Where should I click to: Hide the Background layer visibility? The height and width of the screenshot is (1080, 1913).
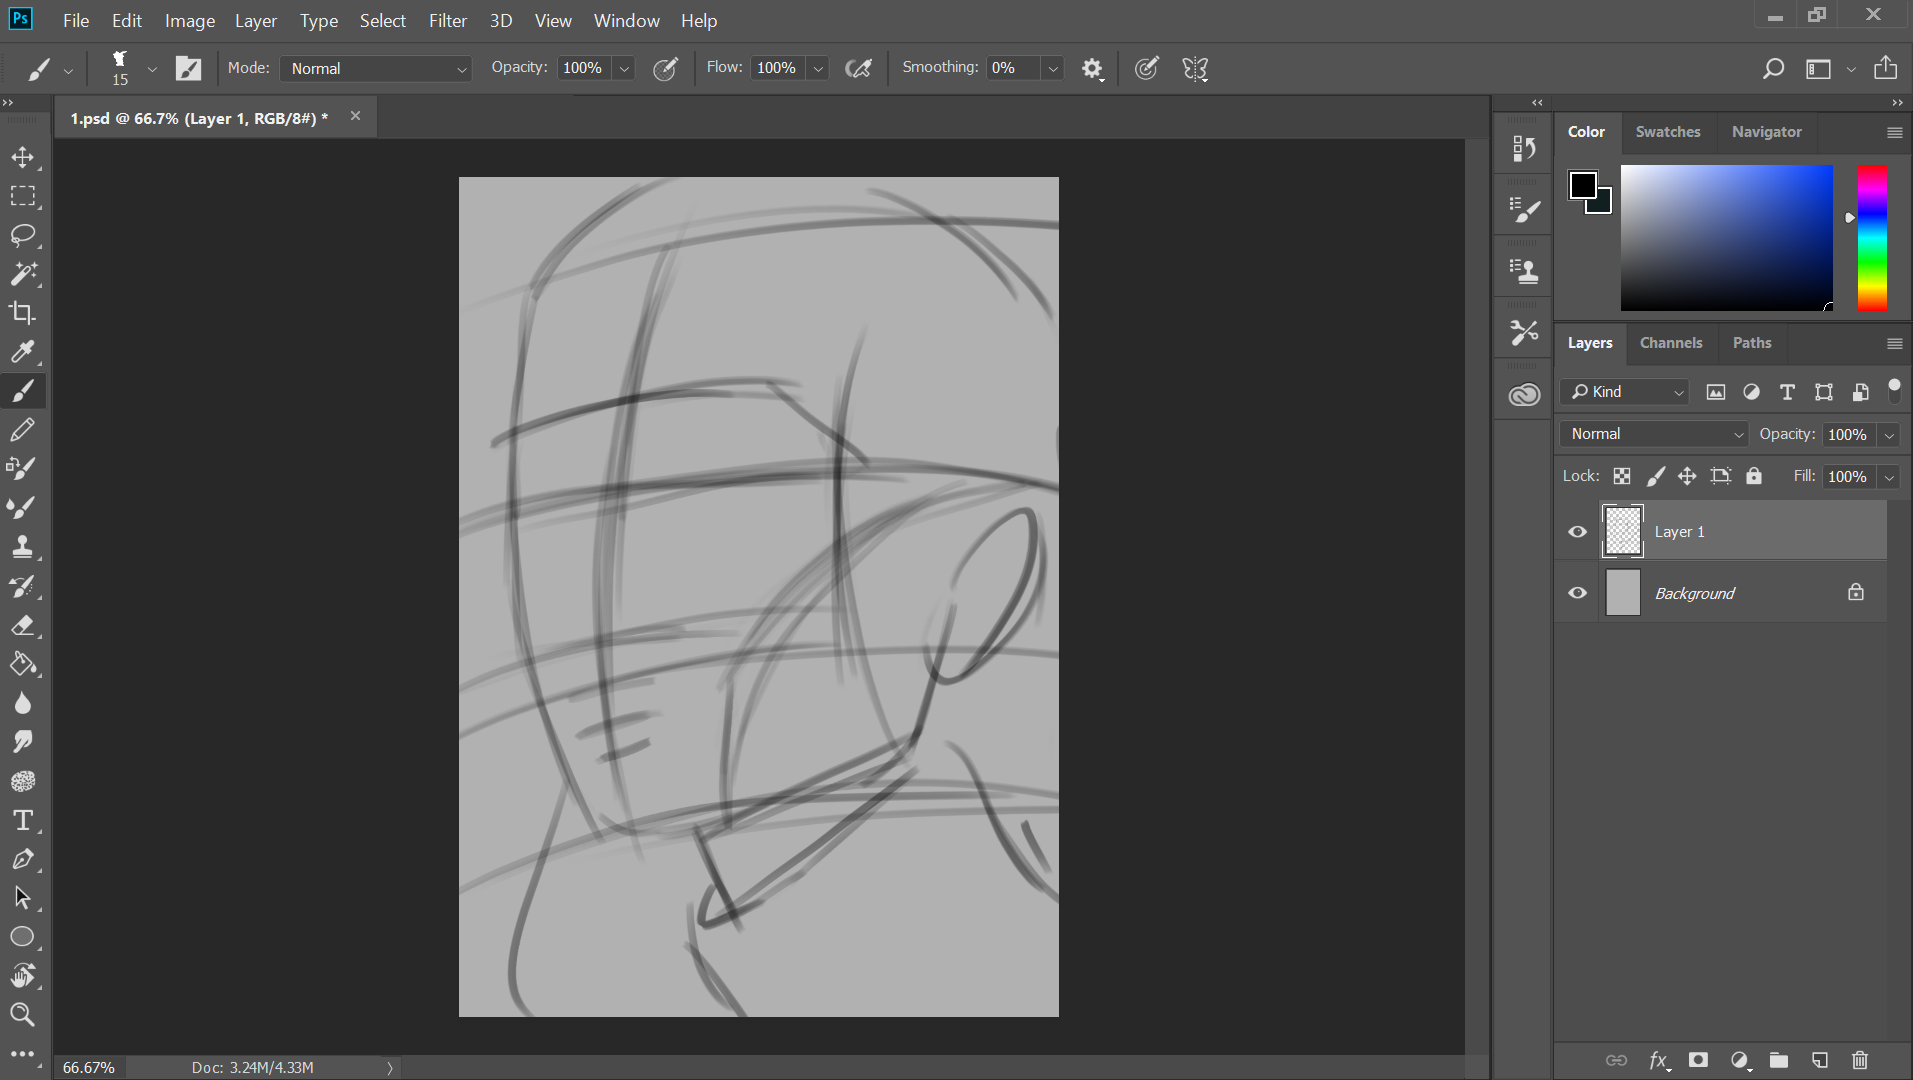(1577, 593)
